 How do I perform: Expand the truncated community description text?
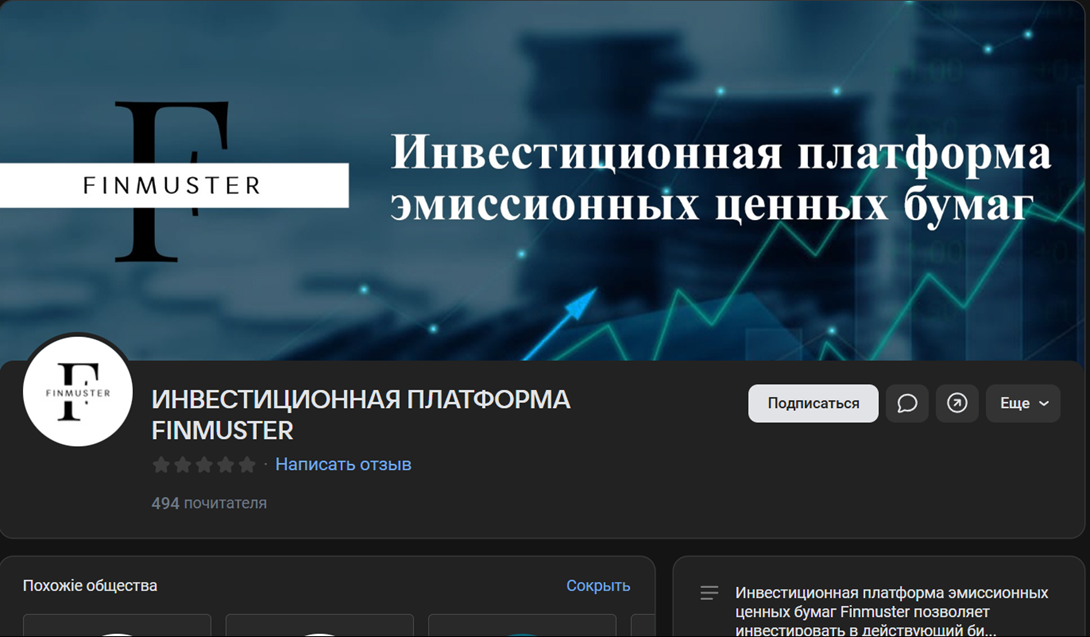(x=892, y=612)
